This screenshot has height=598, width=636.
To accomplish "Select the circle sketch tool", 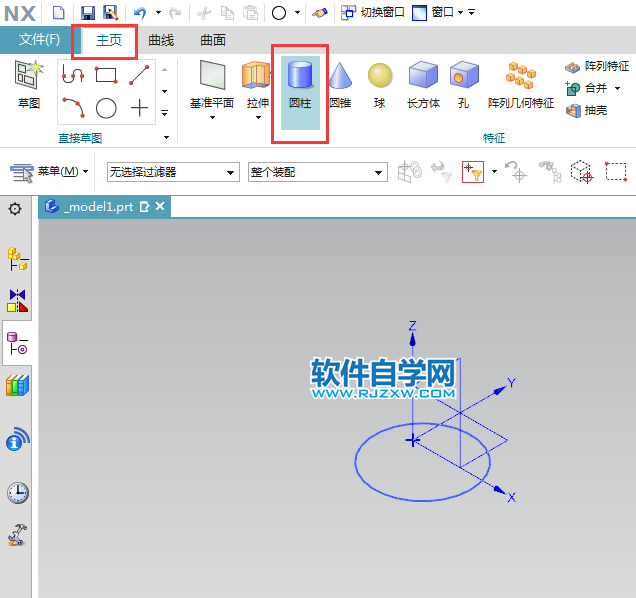I will tap(106, 108).
